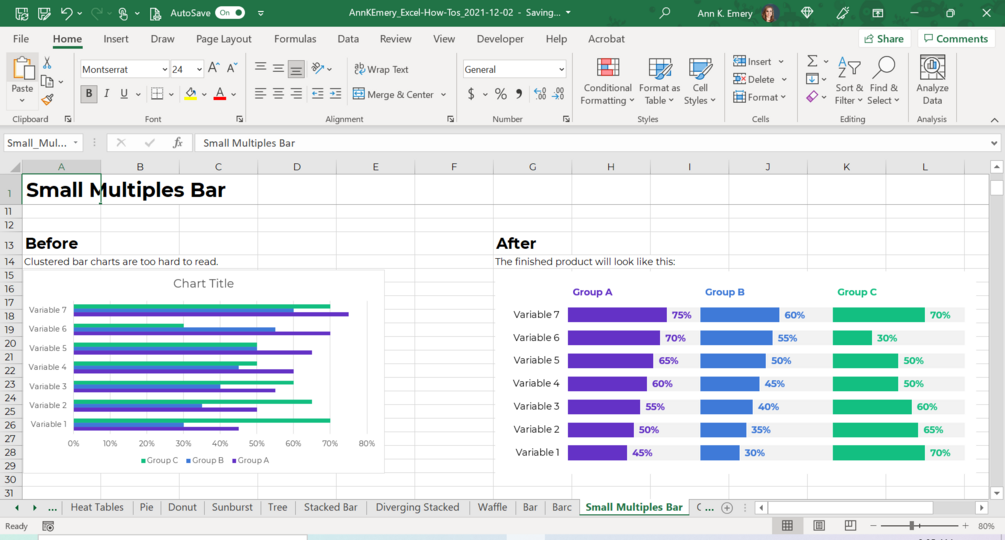The height and width of the screenshot is (540, 1005).
Task: Click the Paste clipboard icon
Action: [x=22, y=69]
